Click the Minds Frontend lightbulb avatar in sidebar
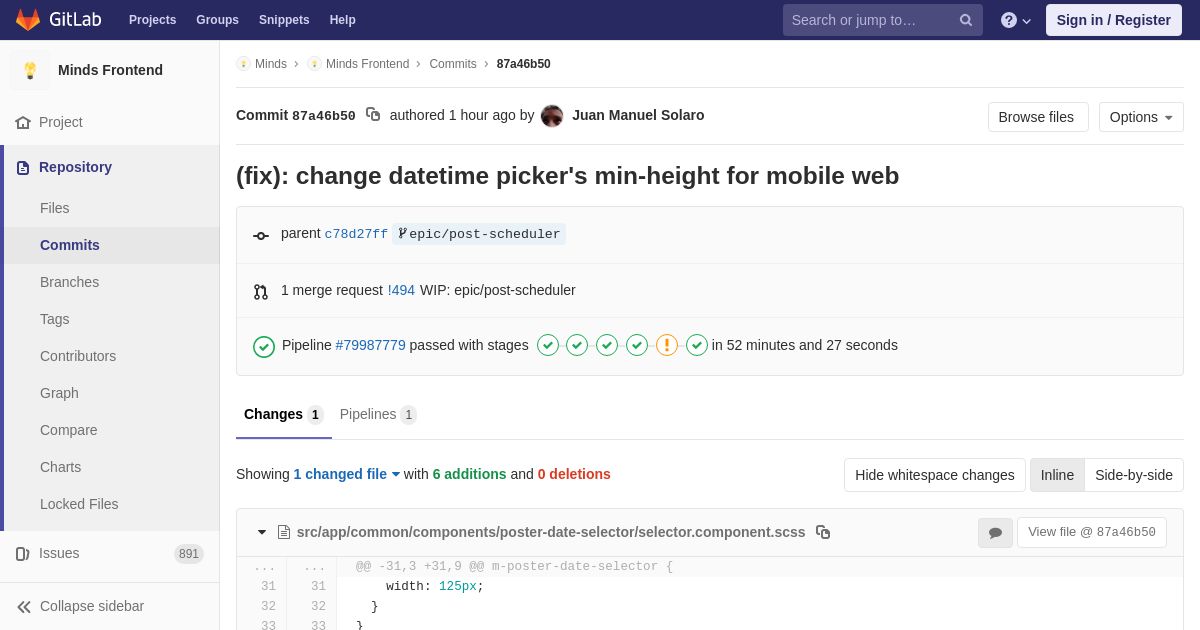This screenshot has height=630, width=1200. click(x=30, y=70)
